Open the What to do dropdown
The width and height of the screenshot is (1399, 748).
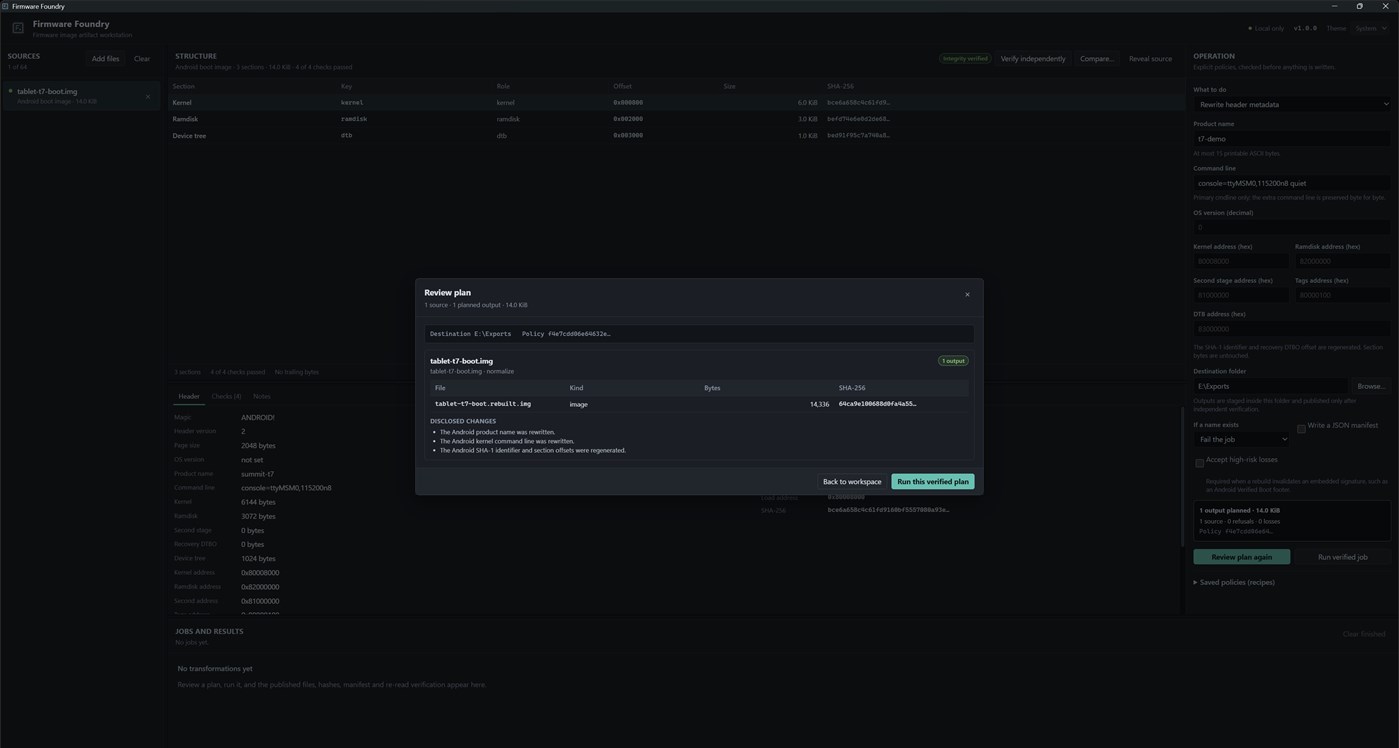point(1291,104)
